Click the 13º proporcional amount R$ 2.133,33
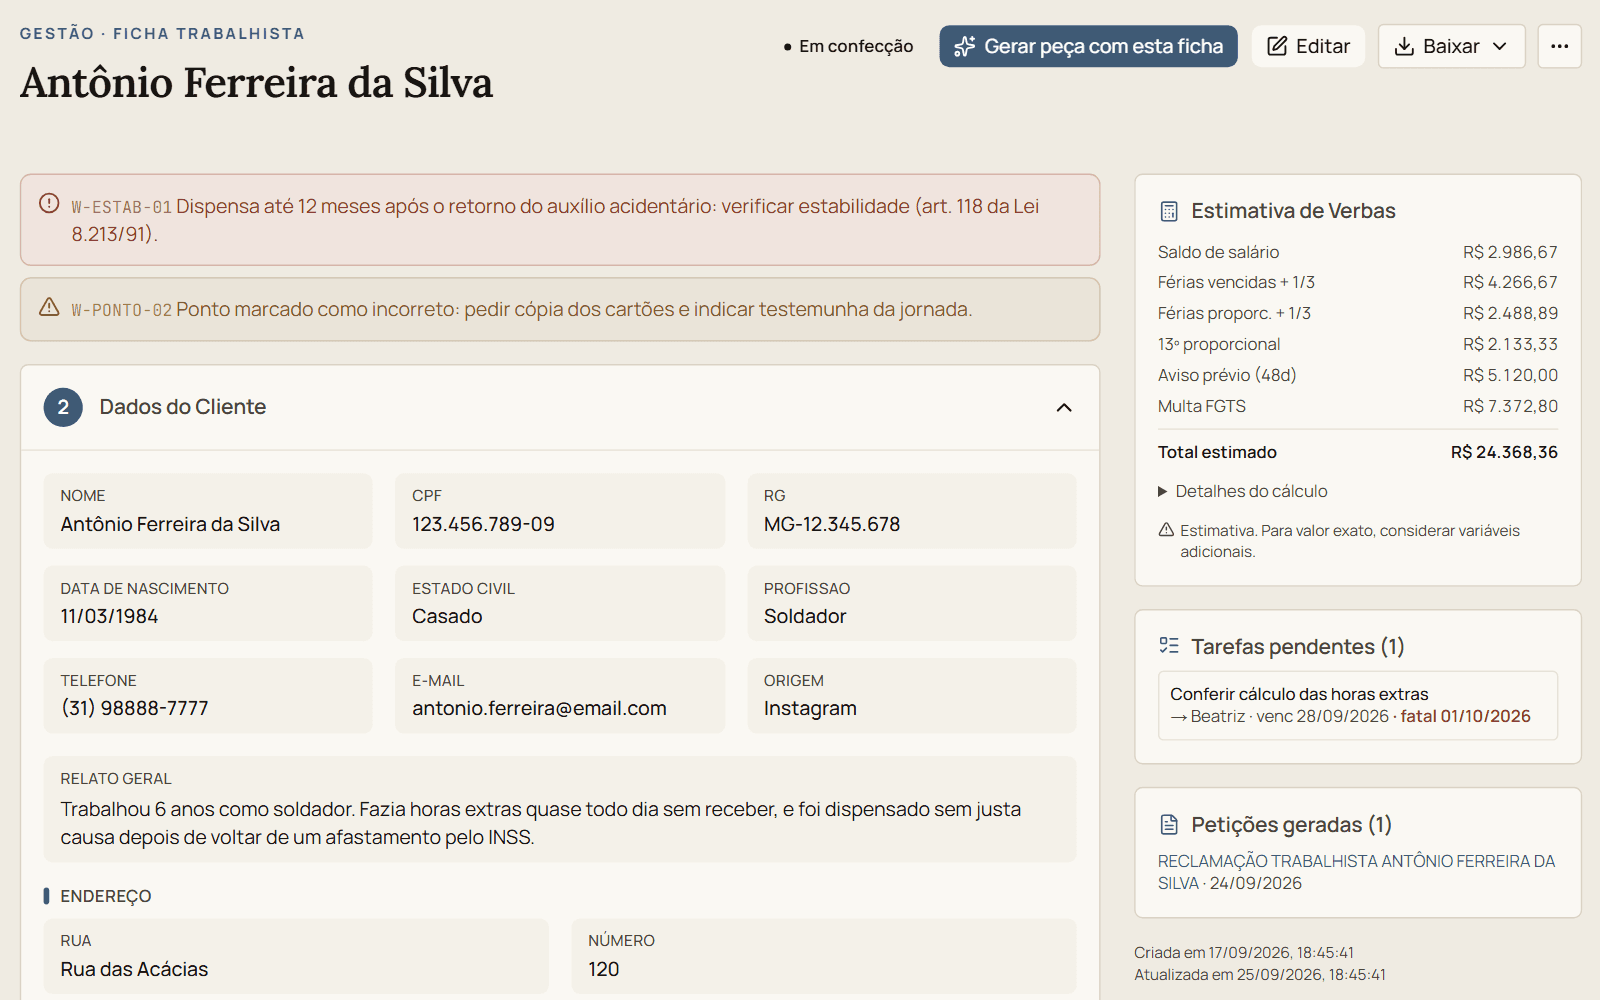 point(1510,344)
